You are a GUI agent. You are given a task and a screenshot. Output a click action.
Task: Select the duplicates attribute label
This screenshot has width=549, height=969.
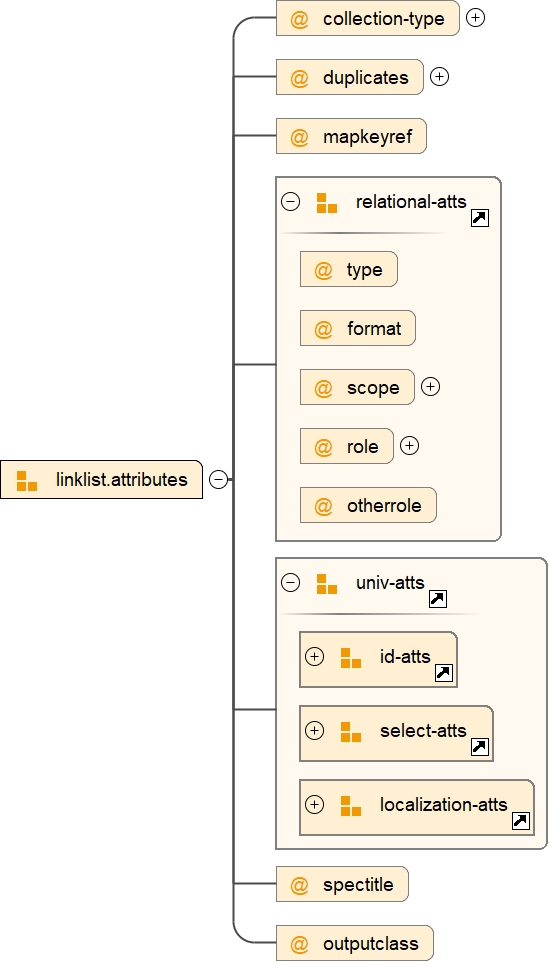click(366, 78)
